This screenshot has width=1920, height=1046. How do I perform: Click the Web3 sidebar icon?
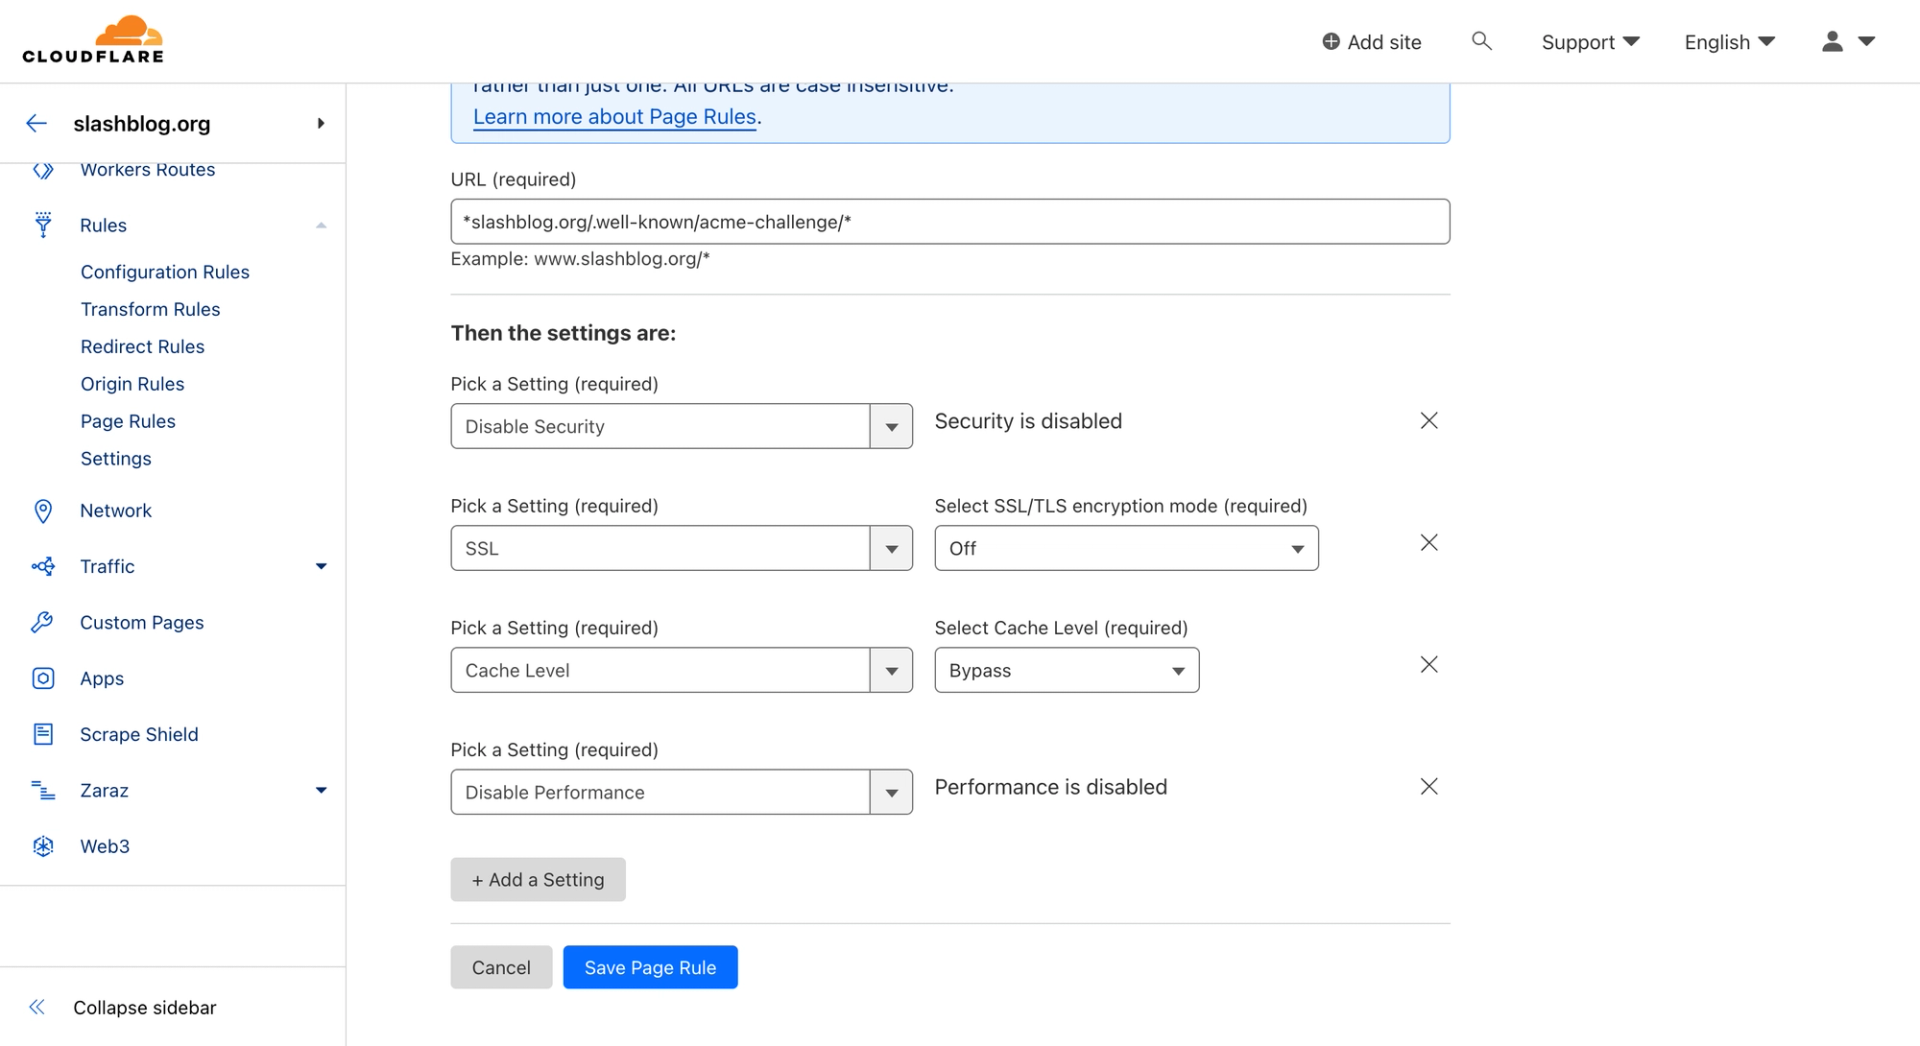coord(43,846)
